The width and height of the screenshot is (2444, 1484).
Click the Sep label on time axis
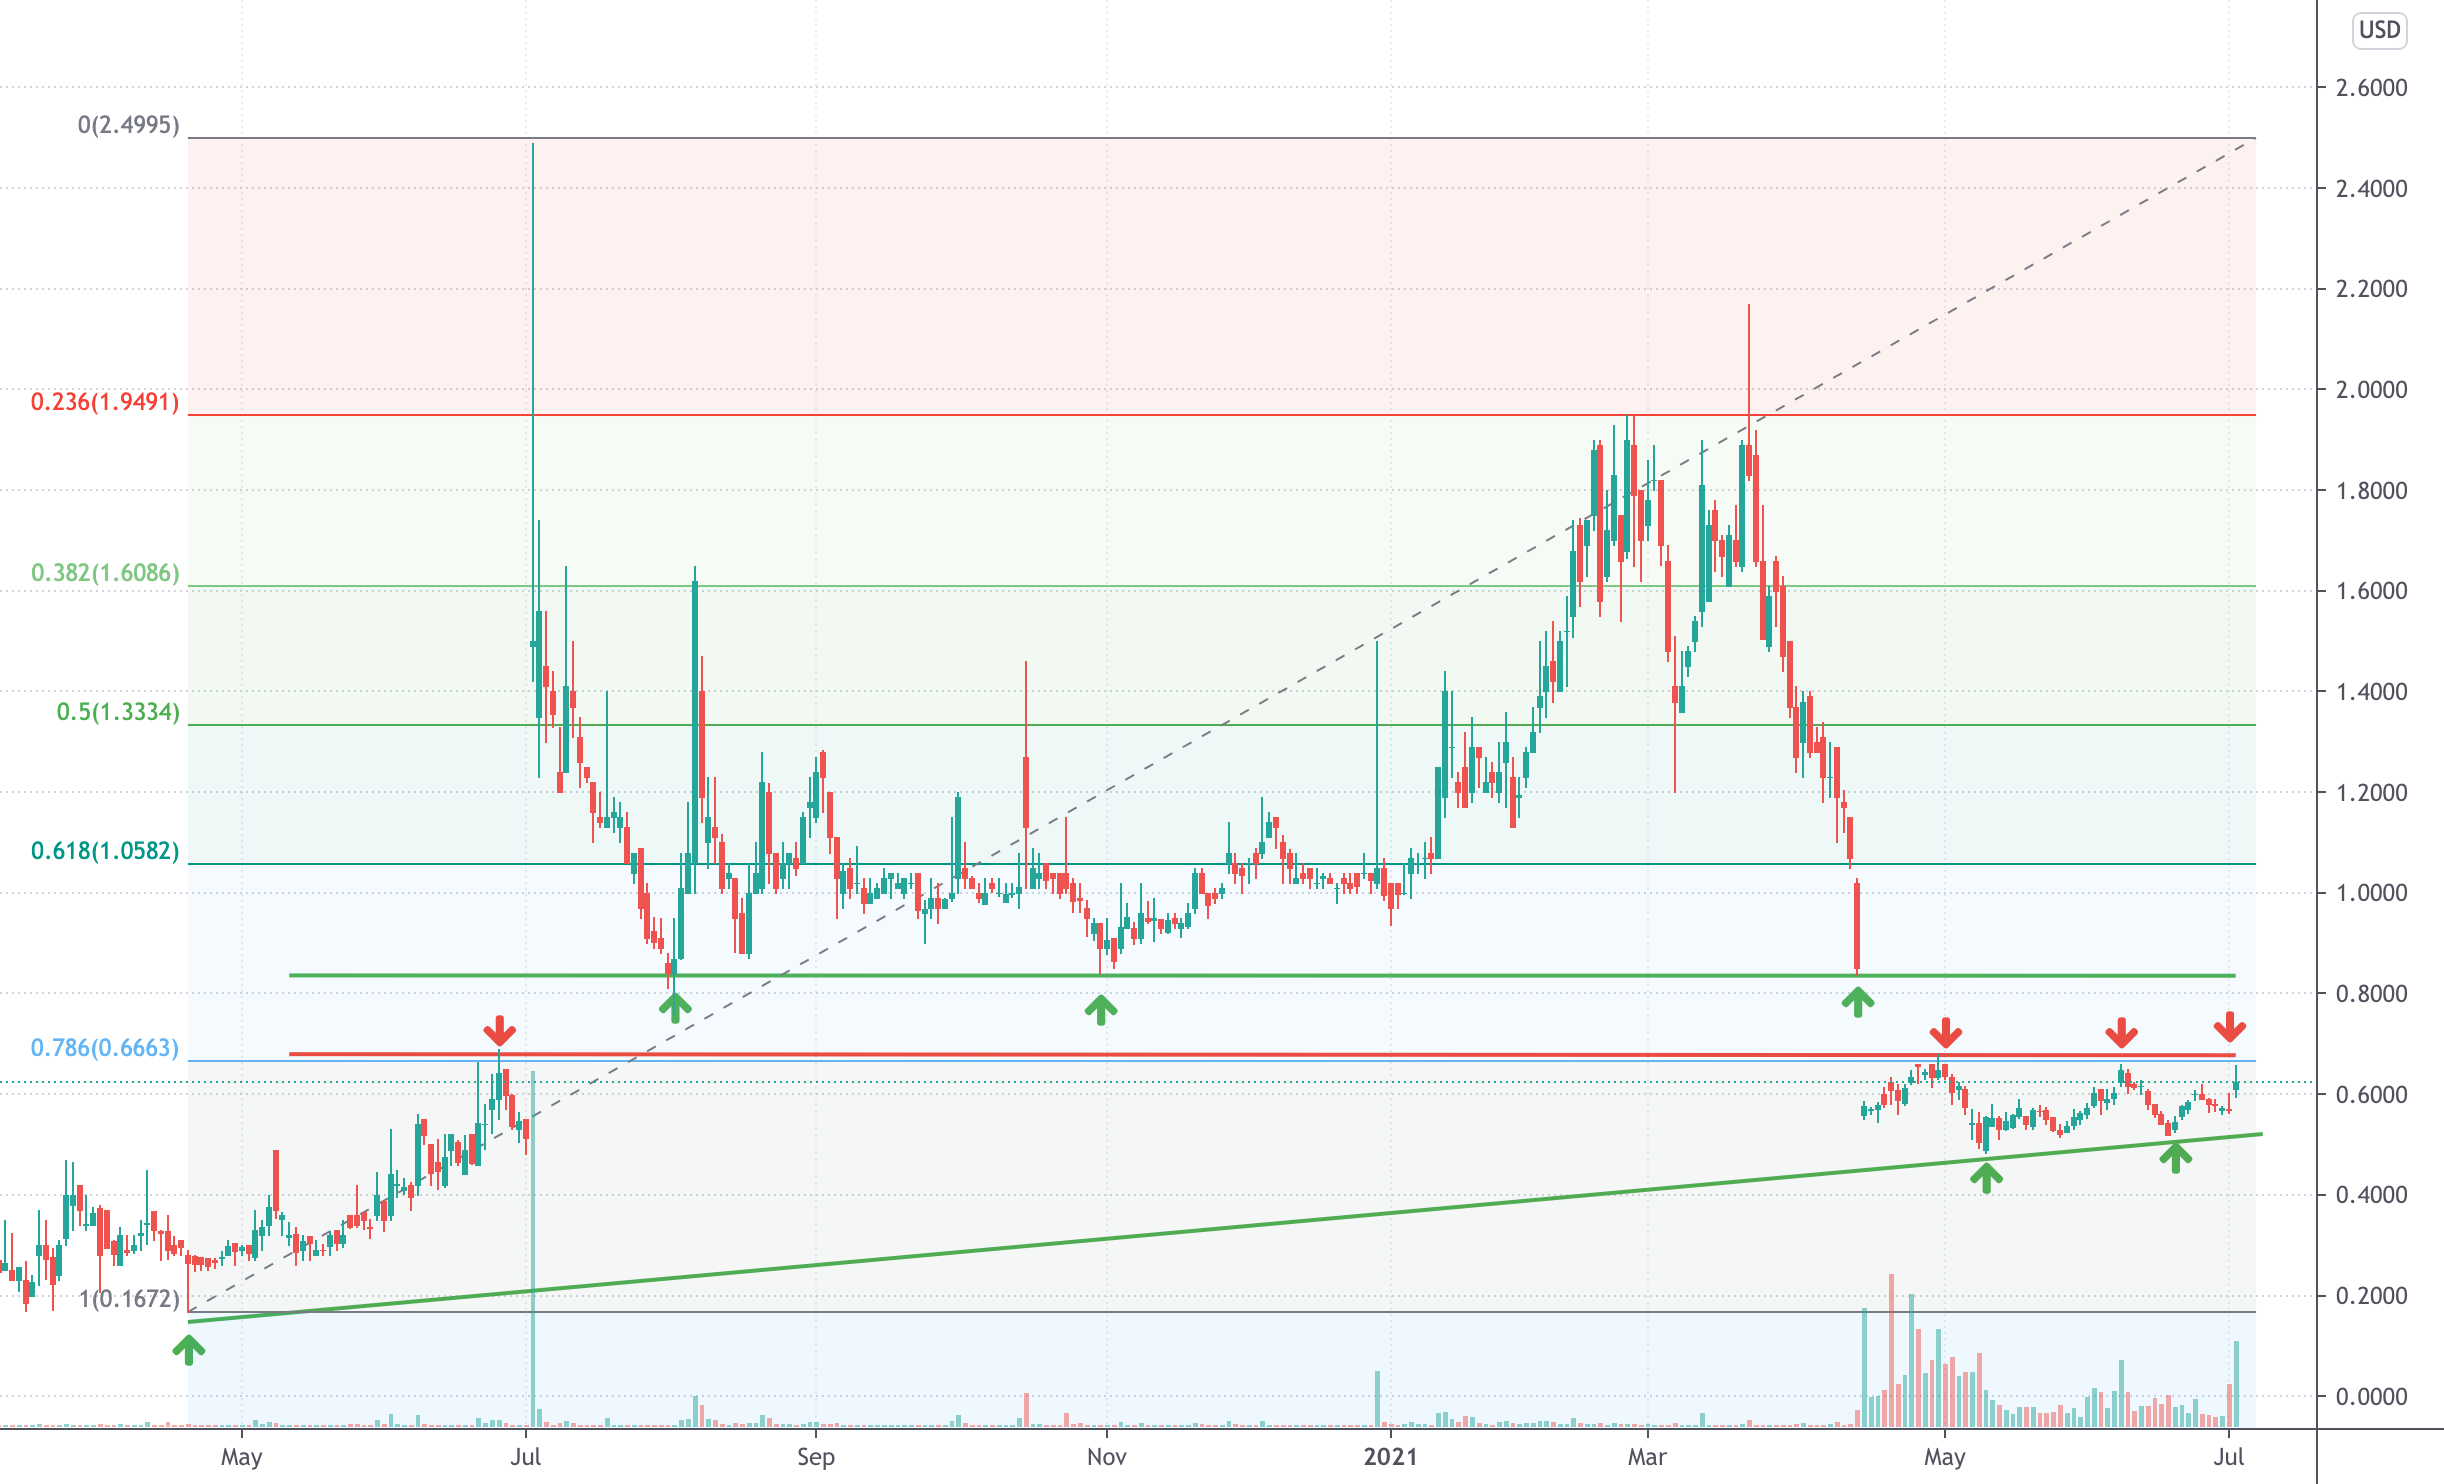816,1457
